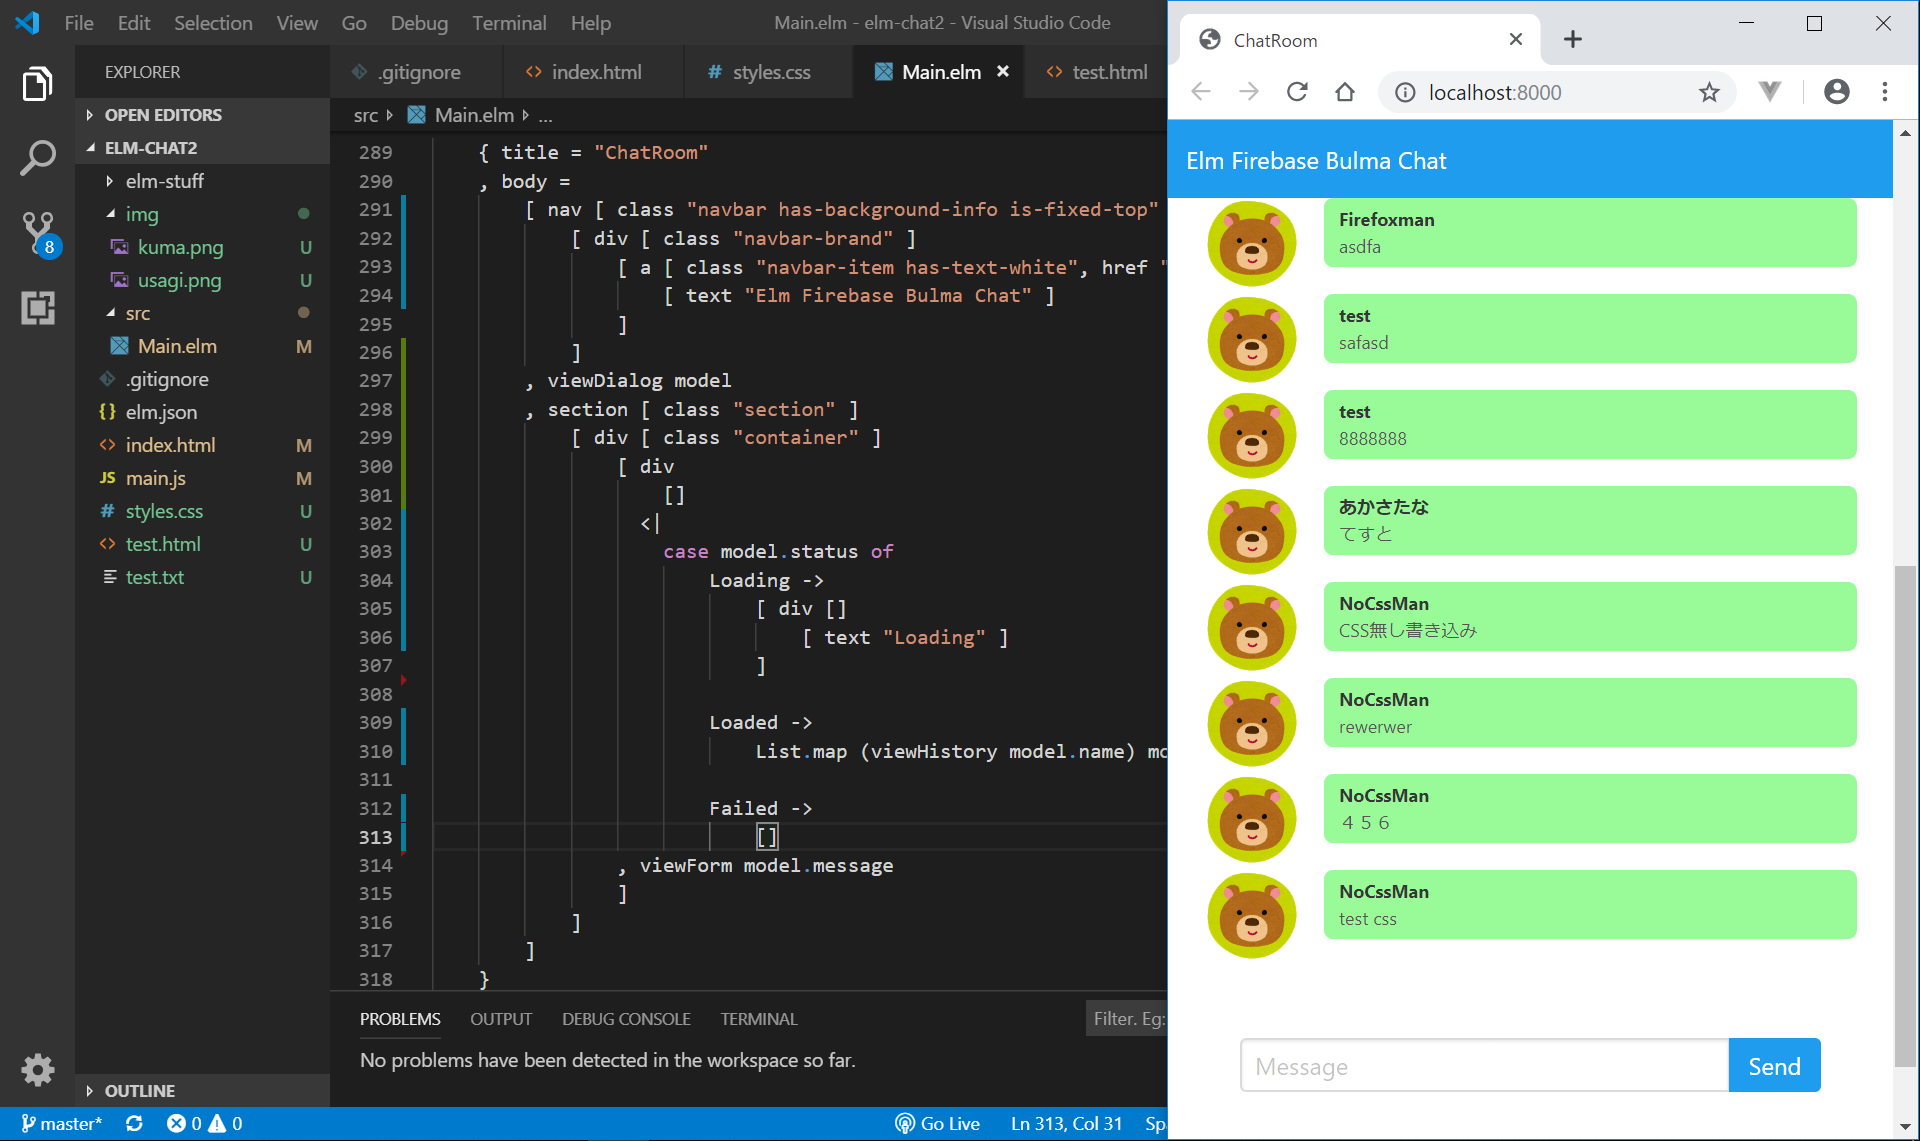Click the problems Filter input
Image resolution: width=1920 pixels, height=1141 pixels.
click(x=1127, y=1019)
